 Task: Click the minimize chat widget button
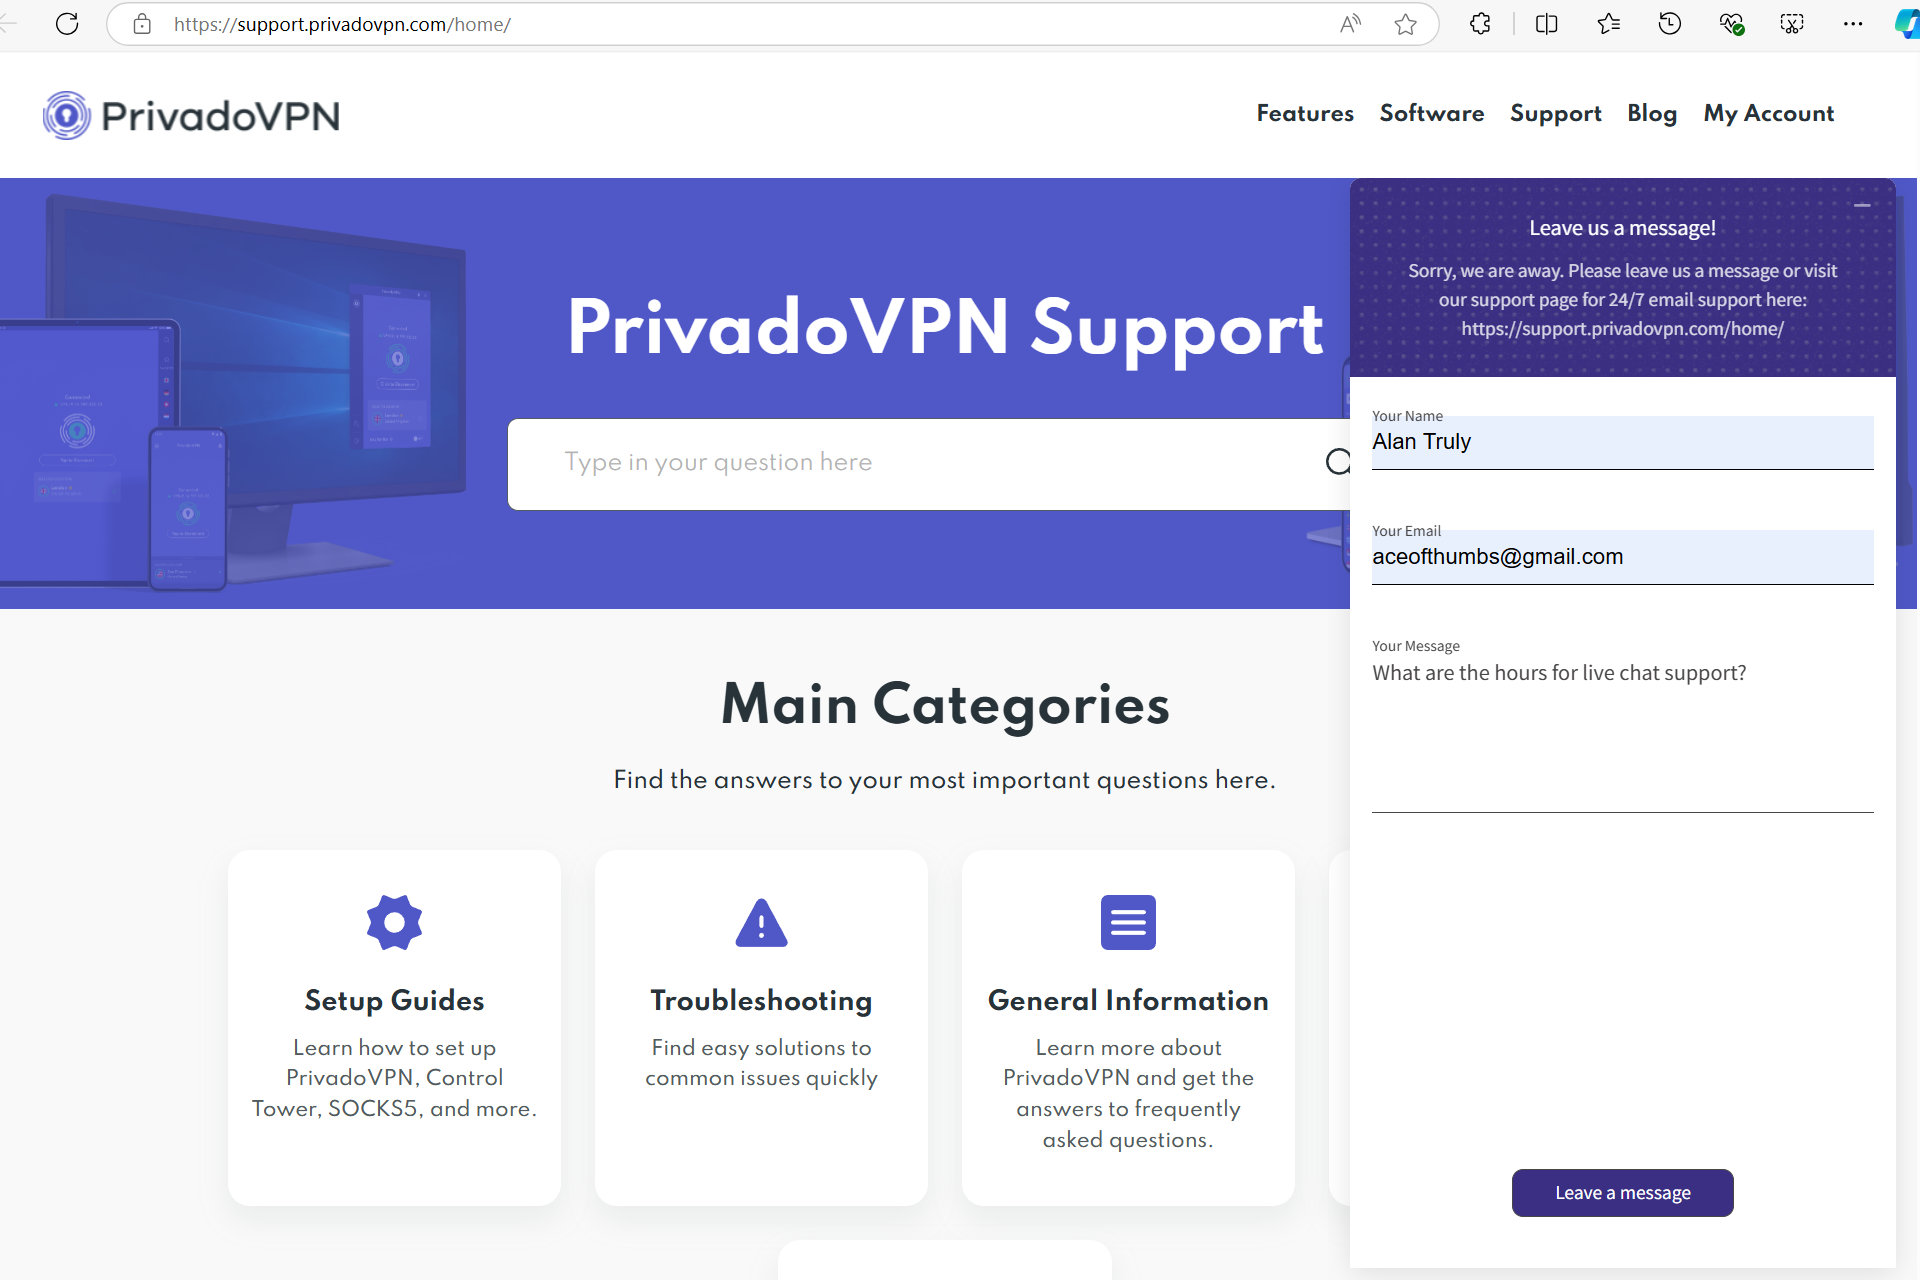tap(1861, 206)
